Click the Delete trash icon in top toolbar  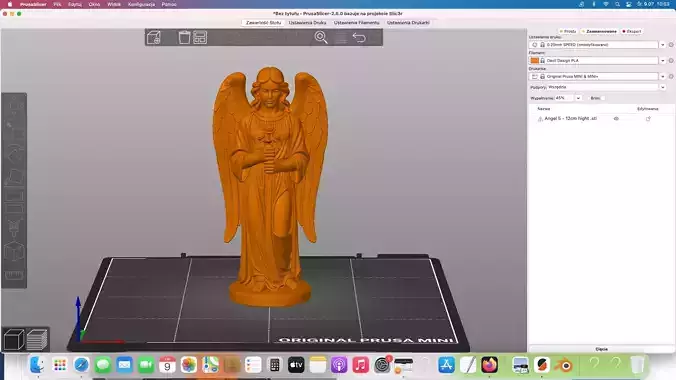[x=184, y=38]
